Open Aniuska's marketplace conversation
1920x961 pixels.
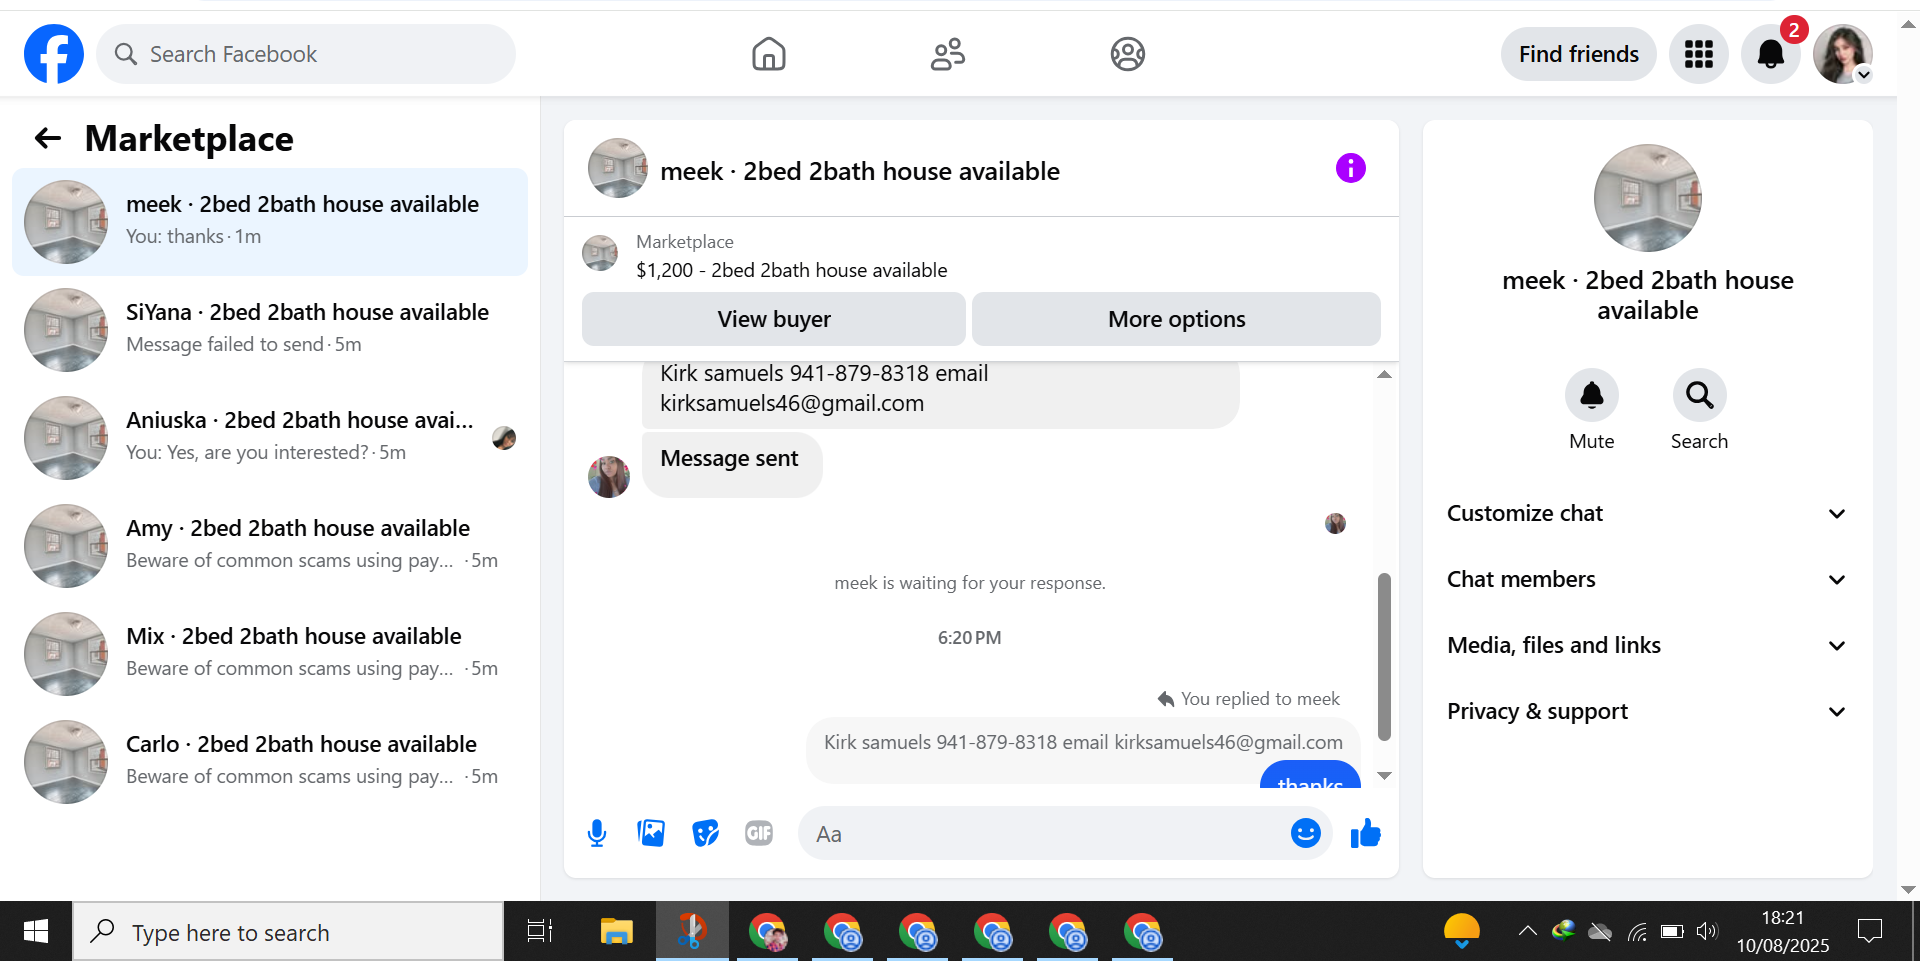click(x=270, y=437)
